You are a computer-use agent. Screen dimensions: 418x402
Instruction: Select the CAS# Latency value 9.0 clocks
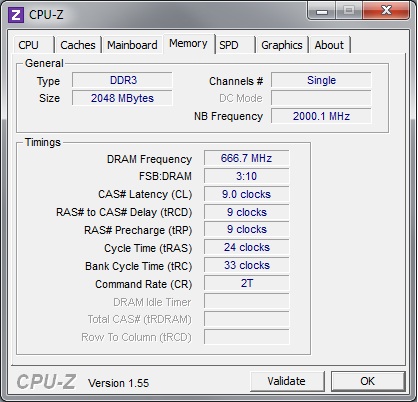(247, 194)
